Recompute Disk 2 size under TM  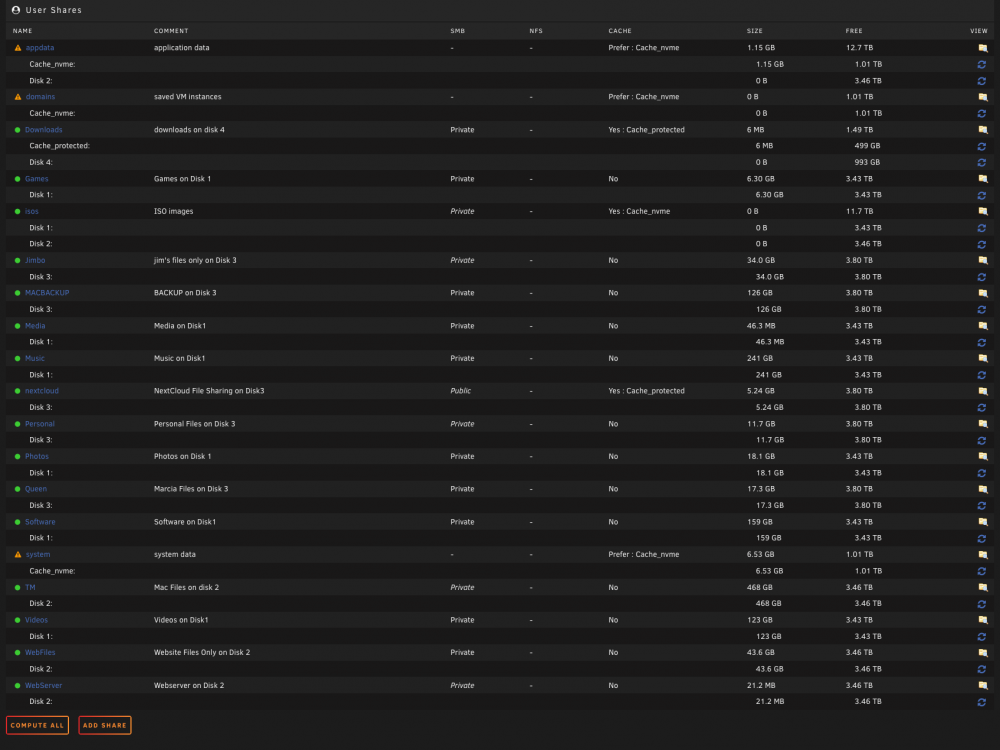[982, 603]
